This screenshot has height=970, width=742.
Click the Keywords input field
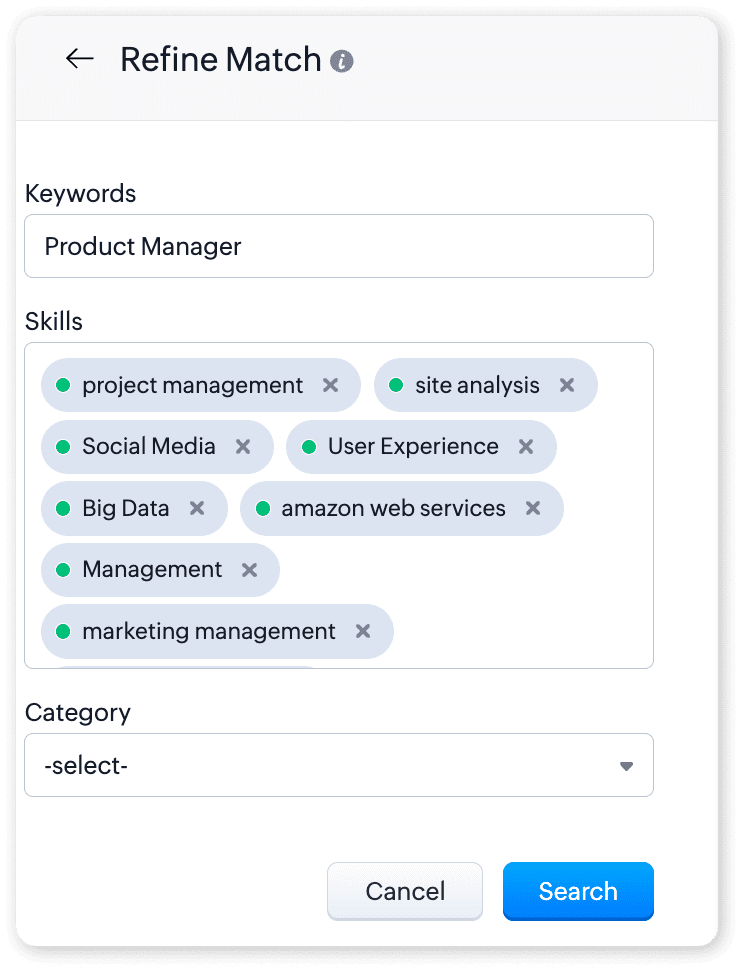pyautogui.click(x=338, y=246)
